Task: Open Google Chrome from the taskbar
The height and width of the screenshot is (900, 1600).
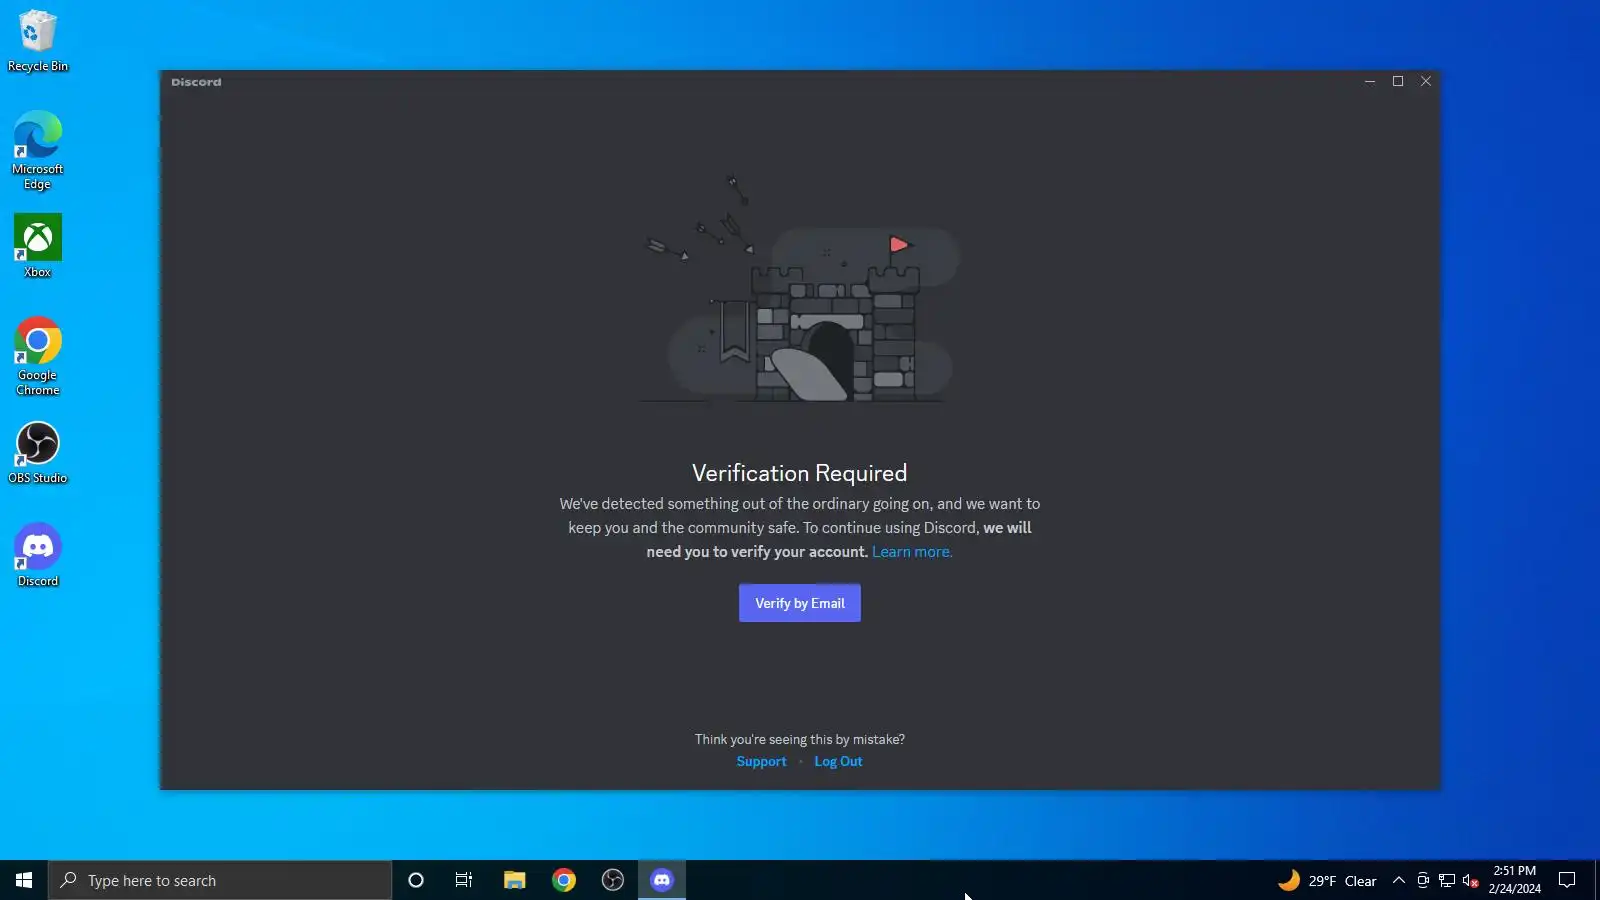Action: click(564, 880)
